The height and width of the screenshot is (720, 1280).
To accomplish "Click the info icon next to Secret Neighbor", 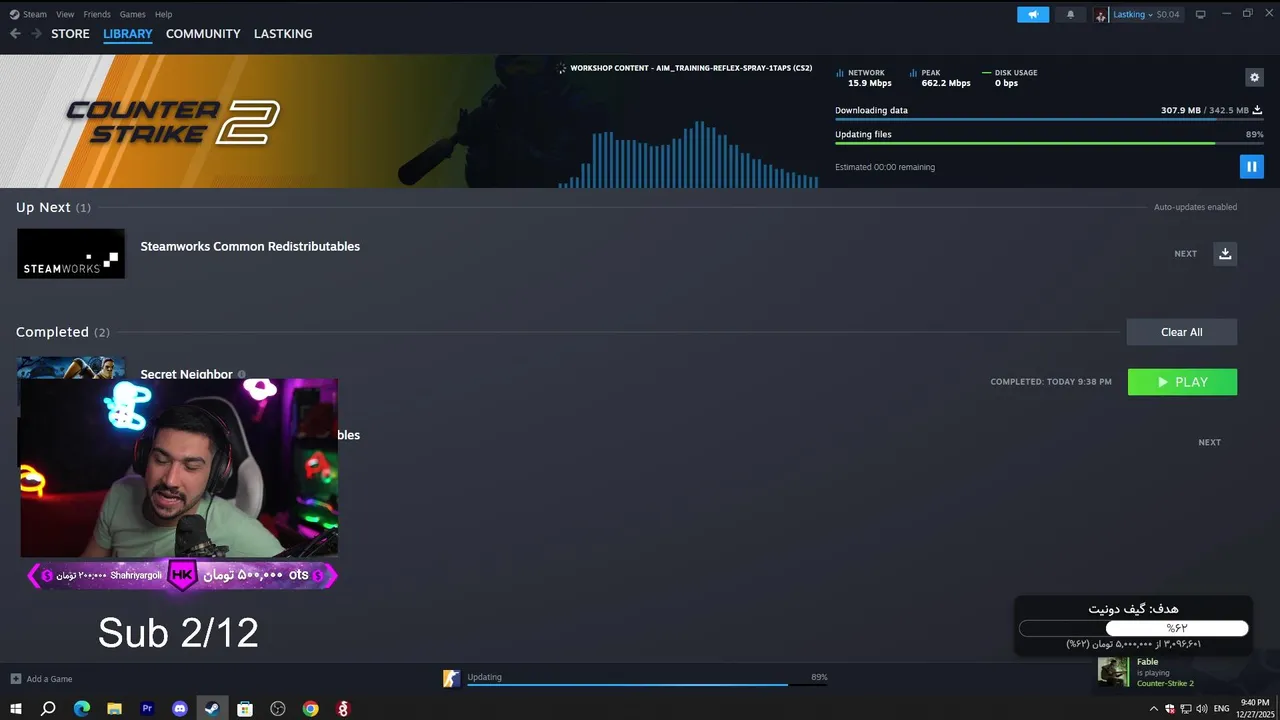I will click(241, 375).
